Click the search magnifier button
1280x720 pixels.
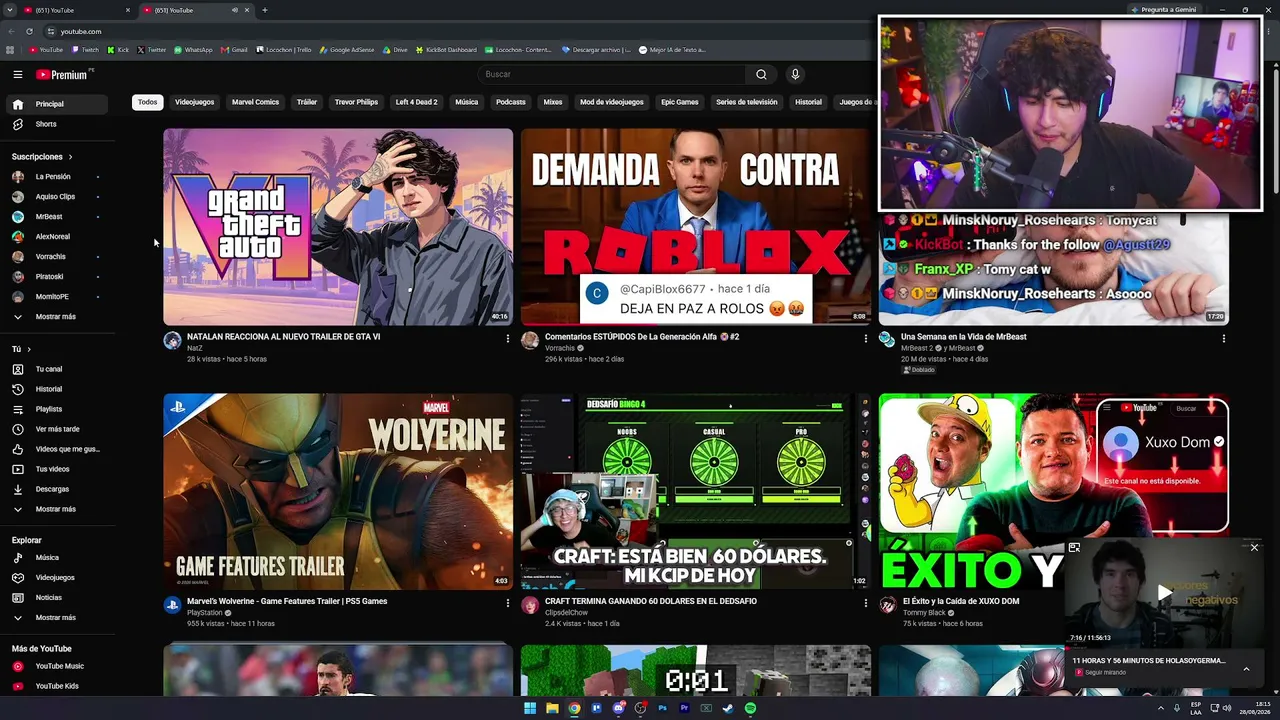pyautogui.click(x=761, y=74)
